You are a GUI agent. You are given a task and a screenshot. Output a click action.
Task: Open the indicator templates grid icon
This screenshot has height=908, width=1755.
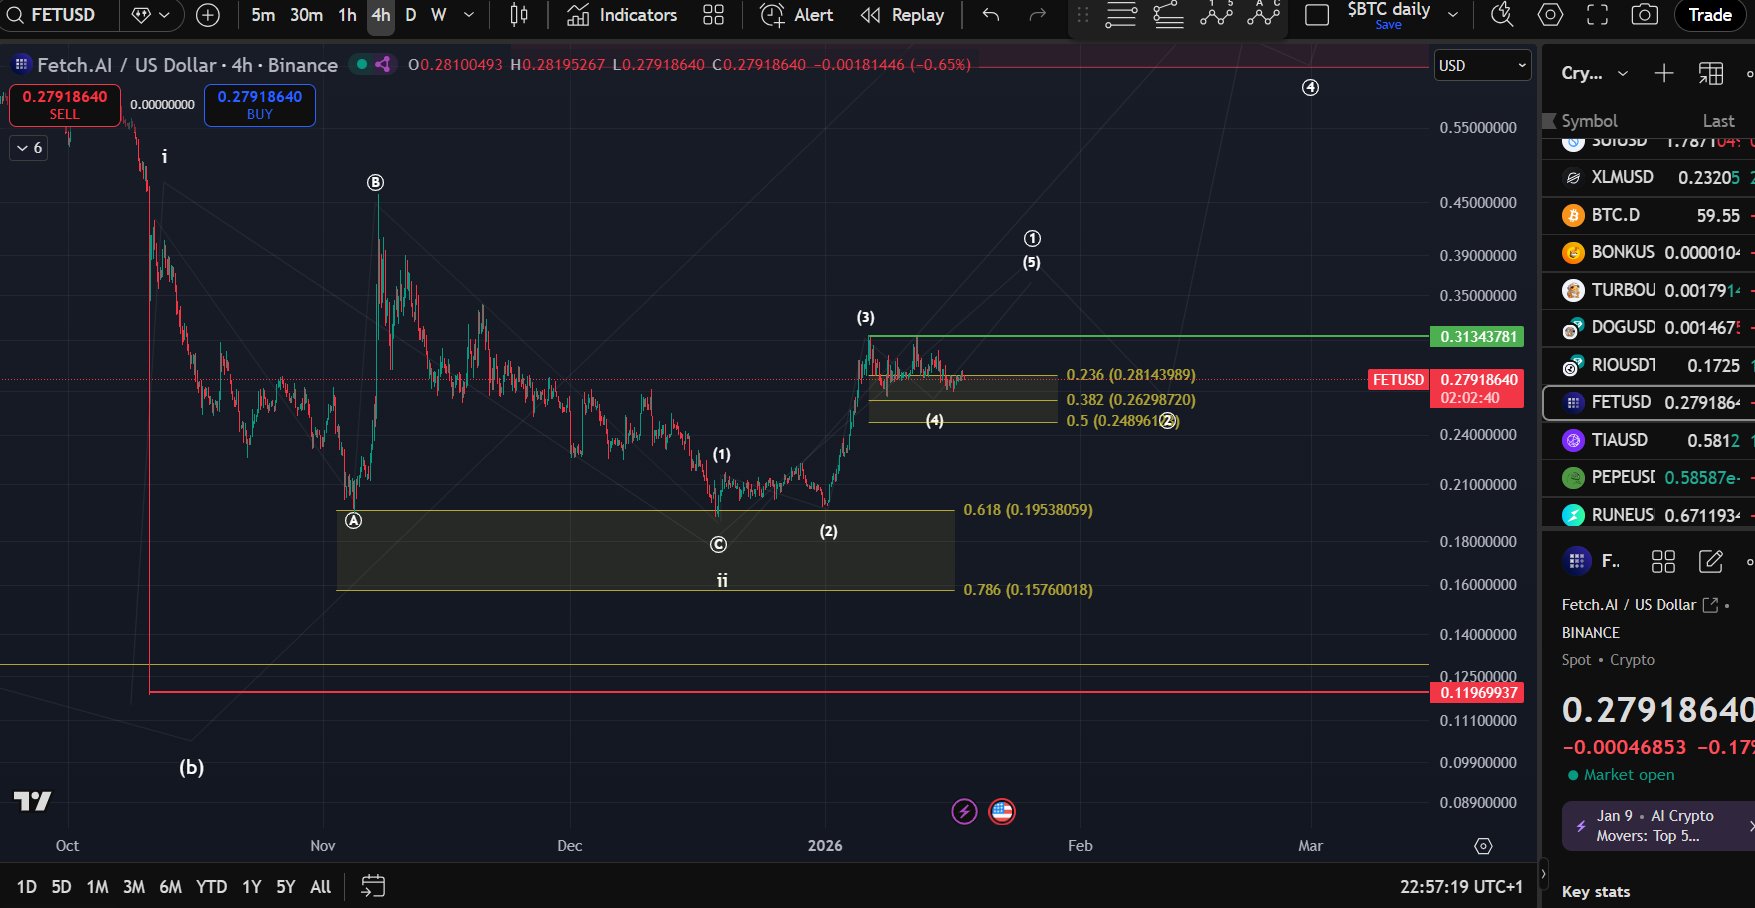713,15
